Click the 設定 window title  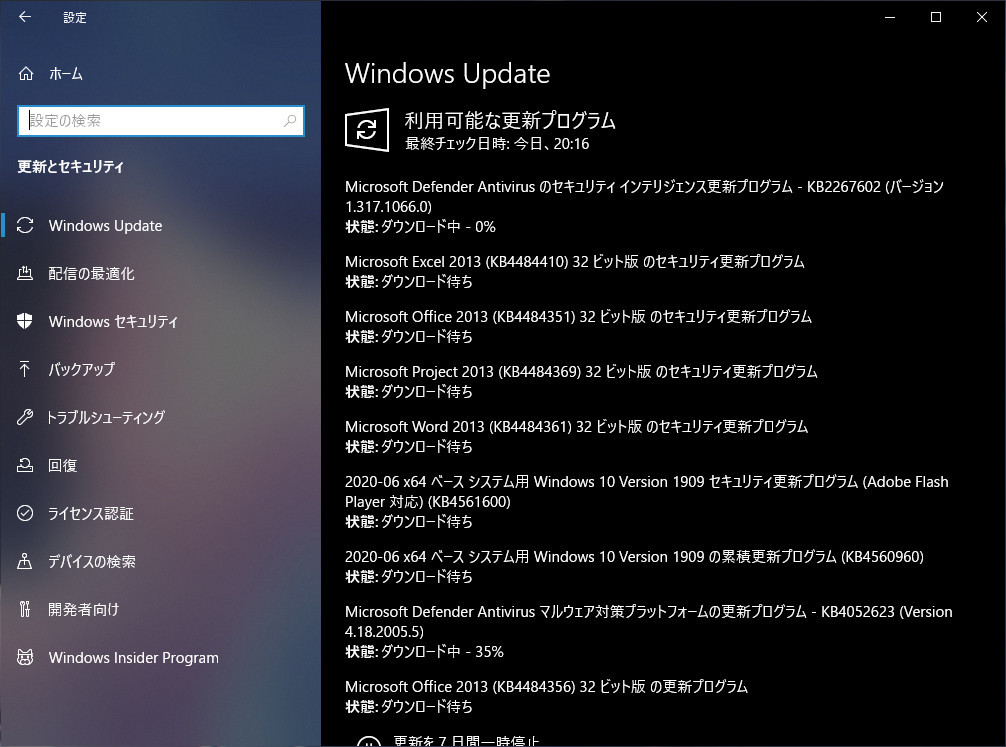point(74,17)
